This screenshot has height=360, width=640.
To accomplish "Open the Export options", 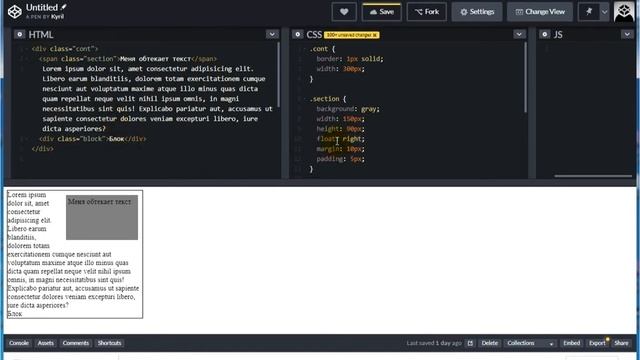I will (x=597, y=343).
